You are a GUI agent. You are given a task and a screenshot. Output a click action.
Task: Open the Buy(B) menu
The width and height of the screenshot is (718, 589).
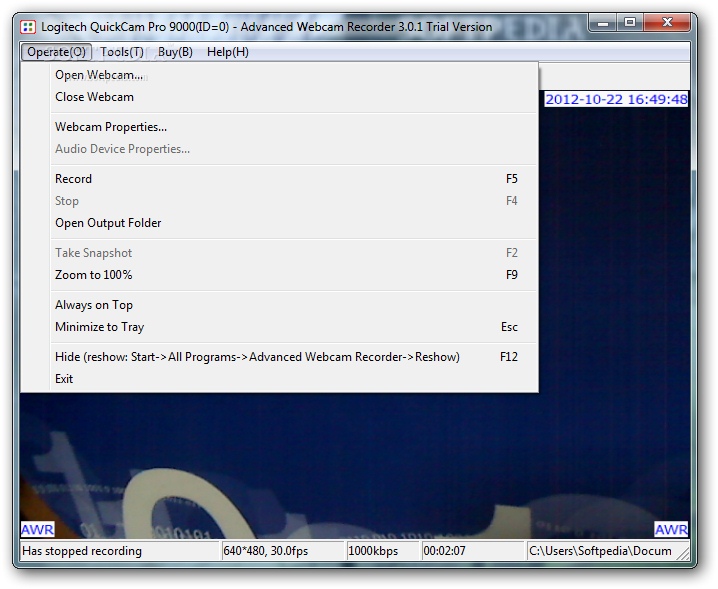click(175, 52)
